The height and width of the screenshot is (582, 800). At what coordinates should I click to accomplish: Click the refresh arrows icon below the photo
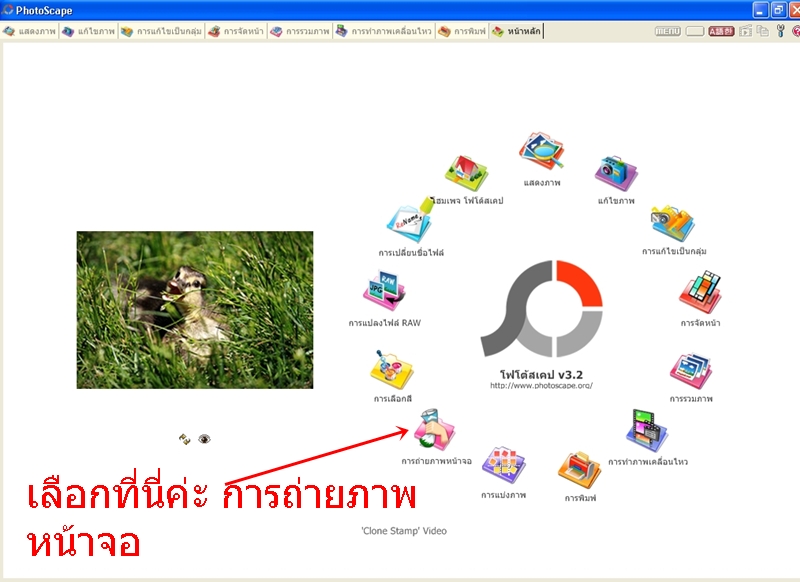click(x=185, y=439)
